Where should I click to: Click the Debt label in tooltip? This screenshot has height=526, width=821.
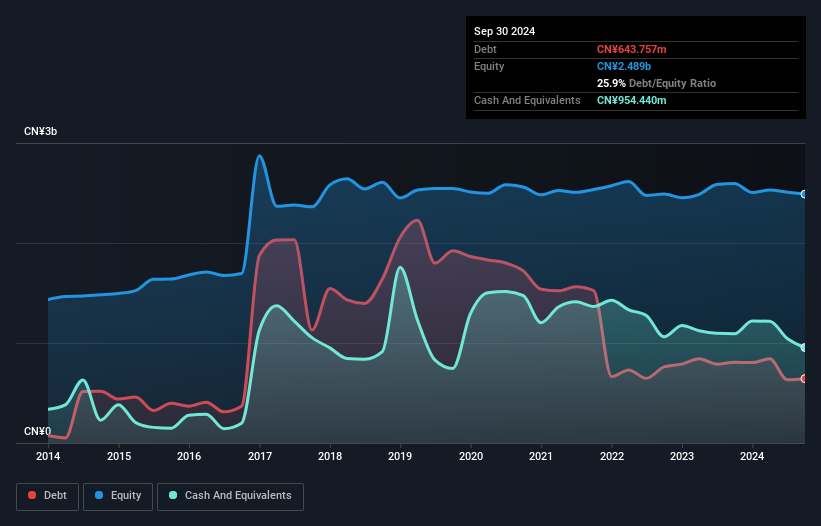(485, 49)
